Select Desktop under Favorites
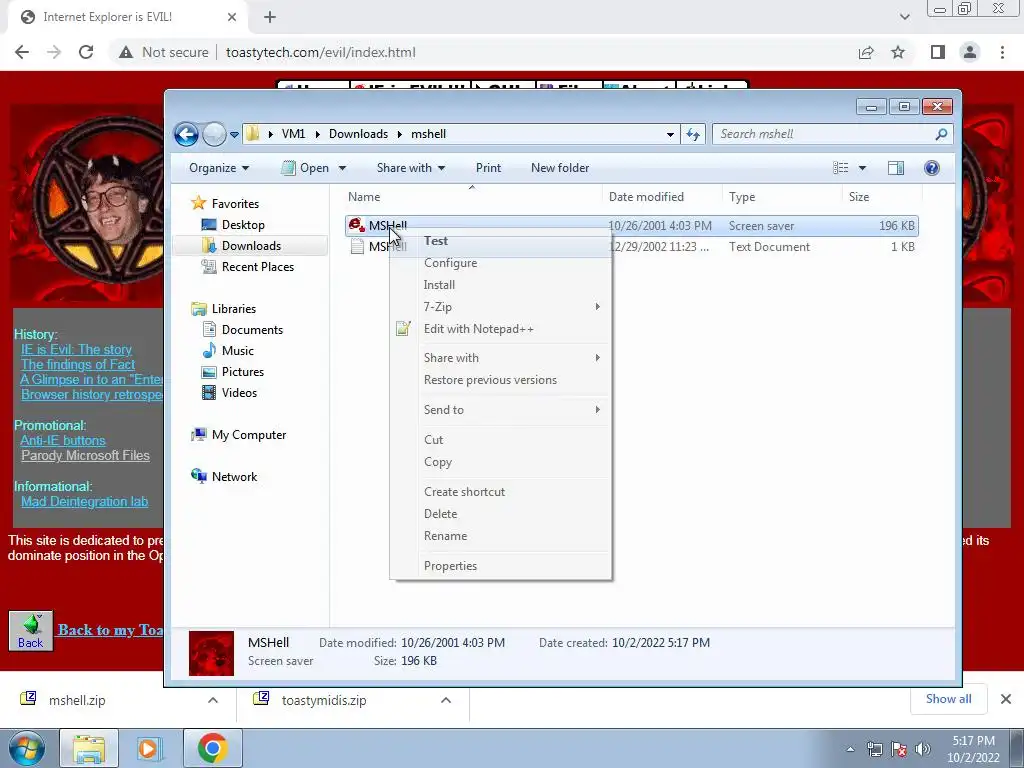 [x=233, y=225]
